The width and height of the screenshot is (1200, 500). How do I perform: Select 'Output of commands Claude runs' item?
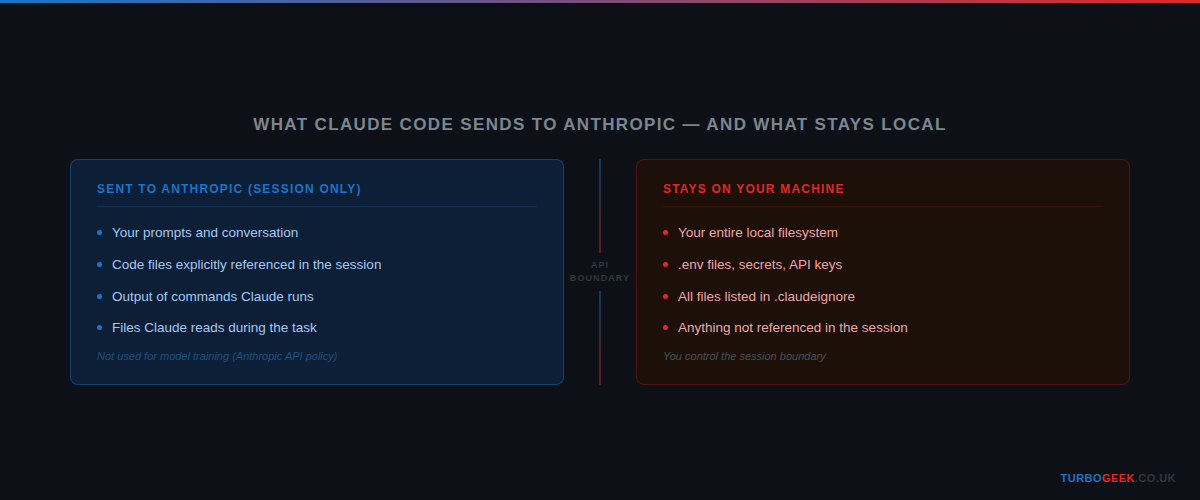tap(213, 297)
